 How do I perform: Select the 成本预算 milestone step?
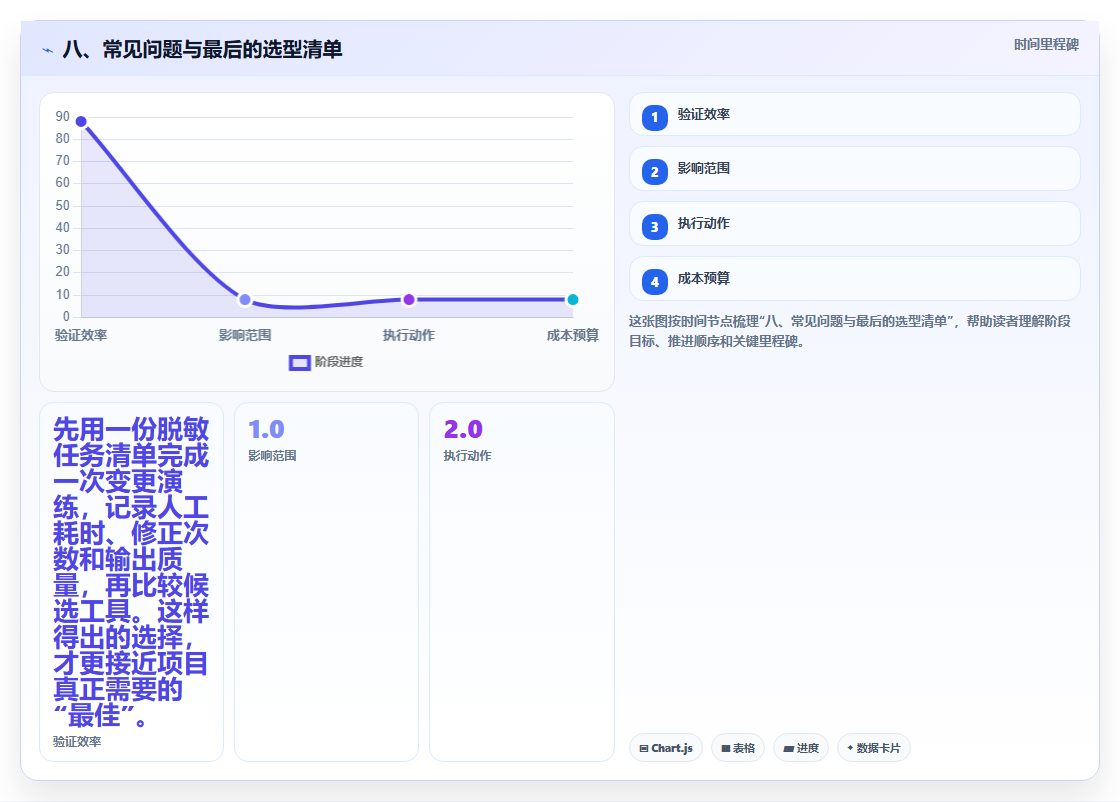854,279
